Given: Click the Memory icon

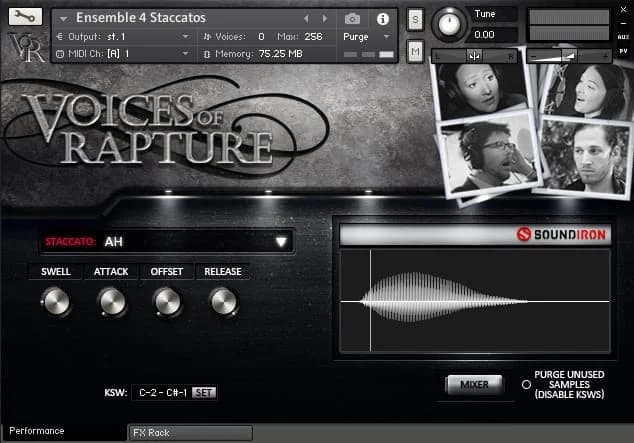Looking at the screenshot, I should click(x=207, y=54).
